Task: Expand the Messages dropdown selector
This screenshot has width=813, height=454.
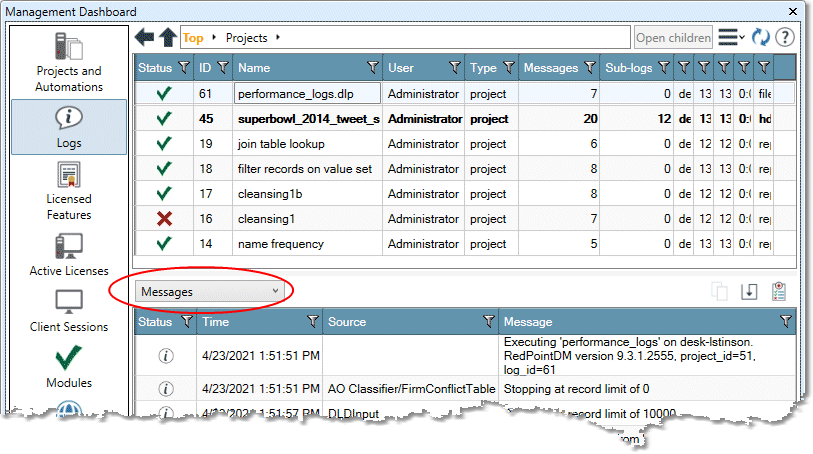Action: pos(211,291)
